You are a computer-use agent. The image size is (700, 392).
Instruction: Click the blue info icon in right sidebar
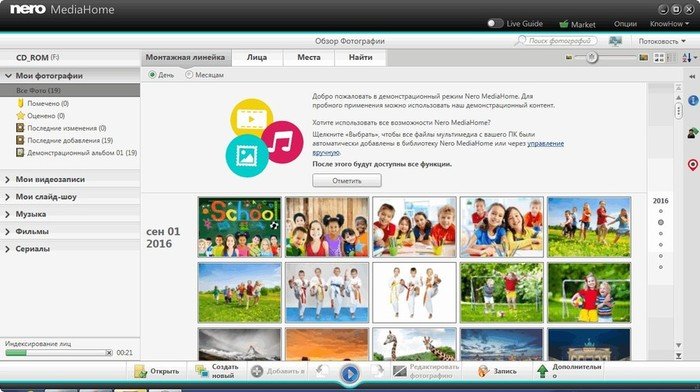(x=692, y=100)
